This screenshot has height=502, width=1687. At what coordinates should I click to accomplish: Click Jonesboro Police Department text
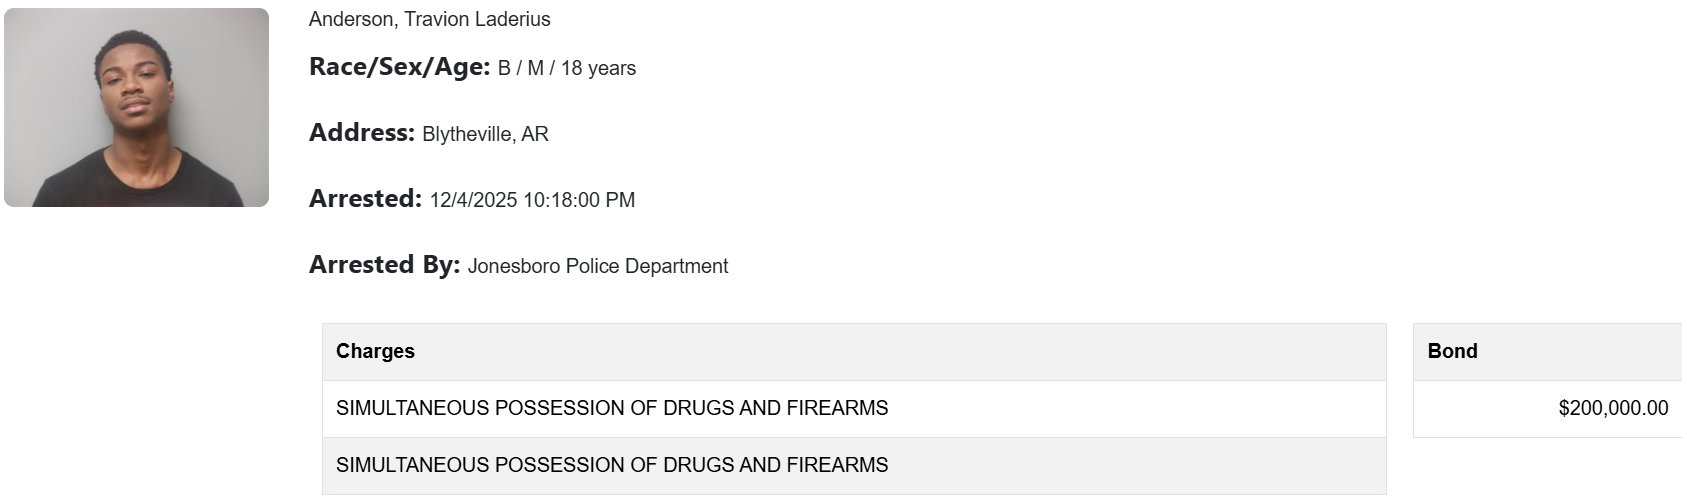point(598,266)
